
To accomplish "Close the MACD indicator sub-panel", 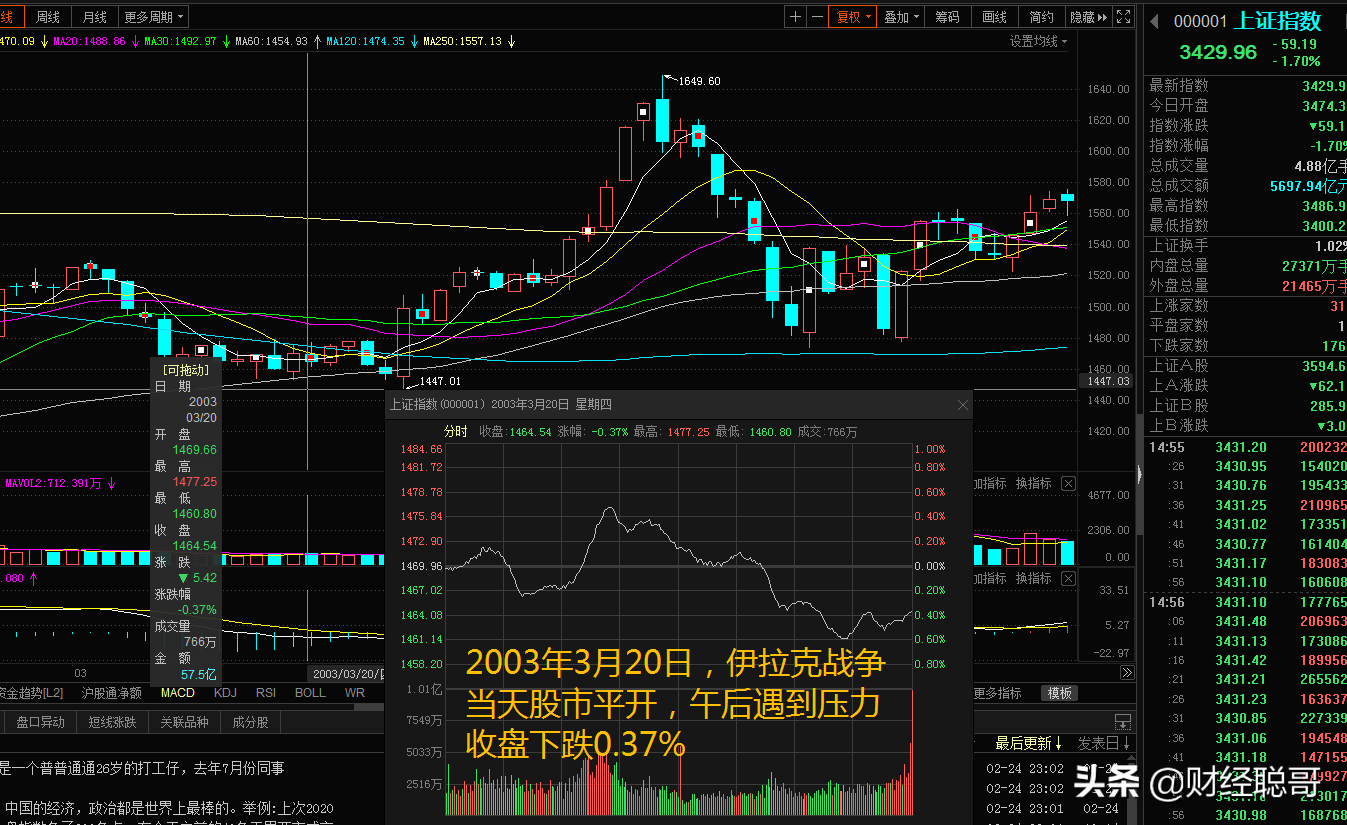I will (1068, 579).
